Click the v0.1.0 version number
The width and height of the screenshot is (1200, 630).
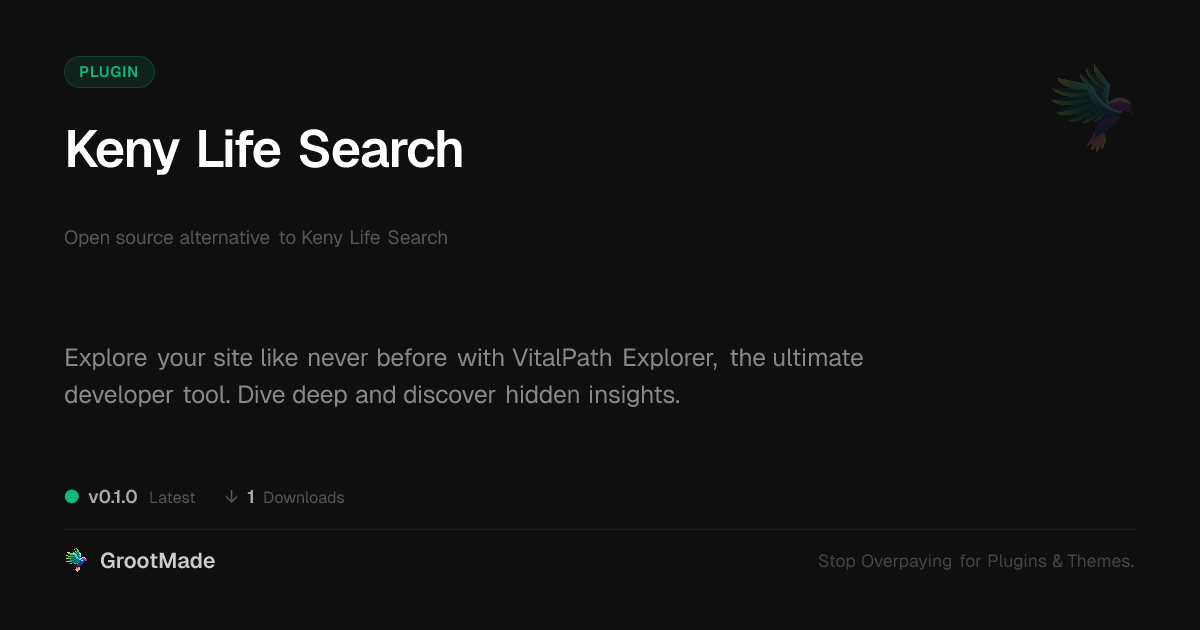112,497
